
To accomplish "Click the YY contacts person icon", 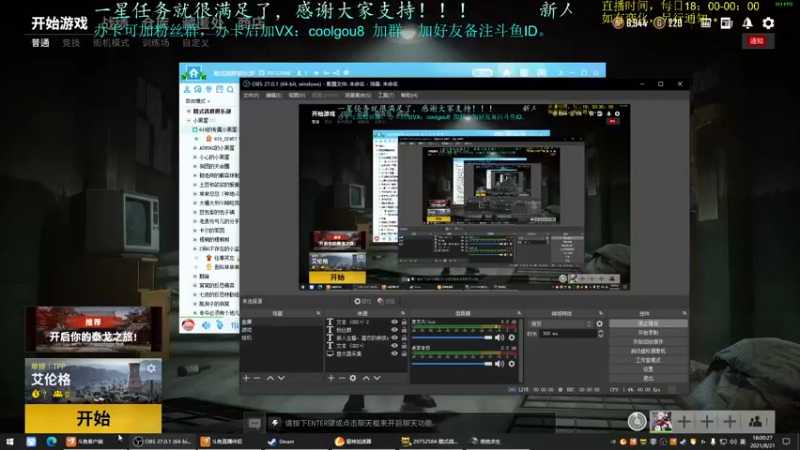I will click(x=187, y=90).
